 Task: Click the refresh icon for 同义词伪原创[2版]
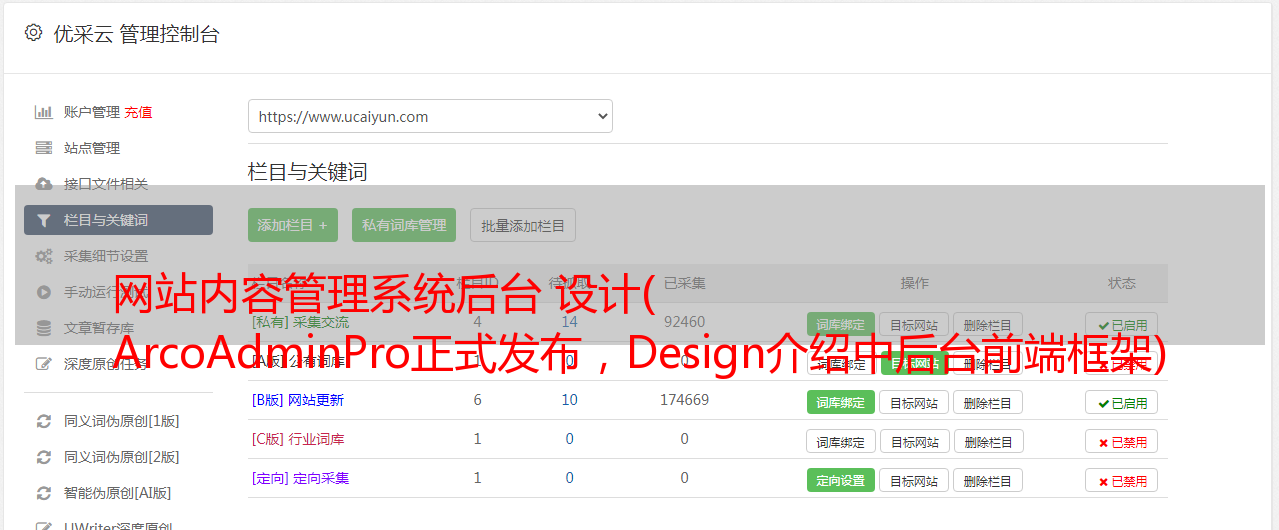tap(43, 457)
